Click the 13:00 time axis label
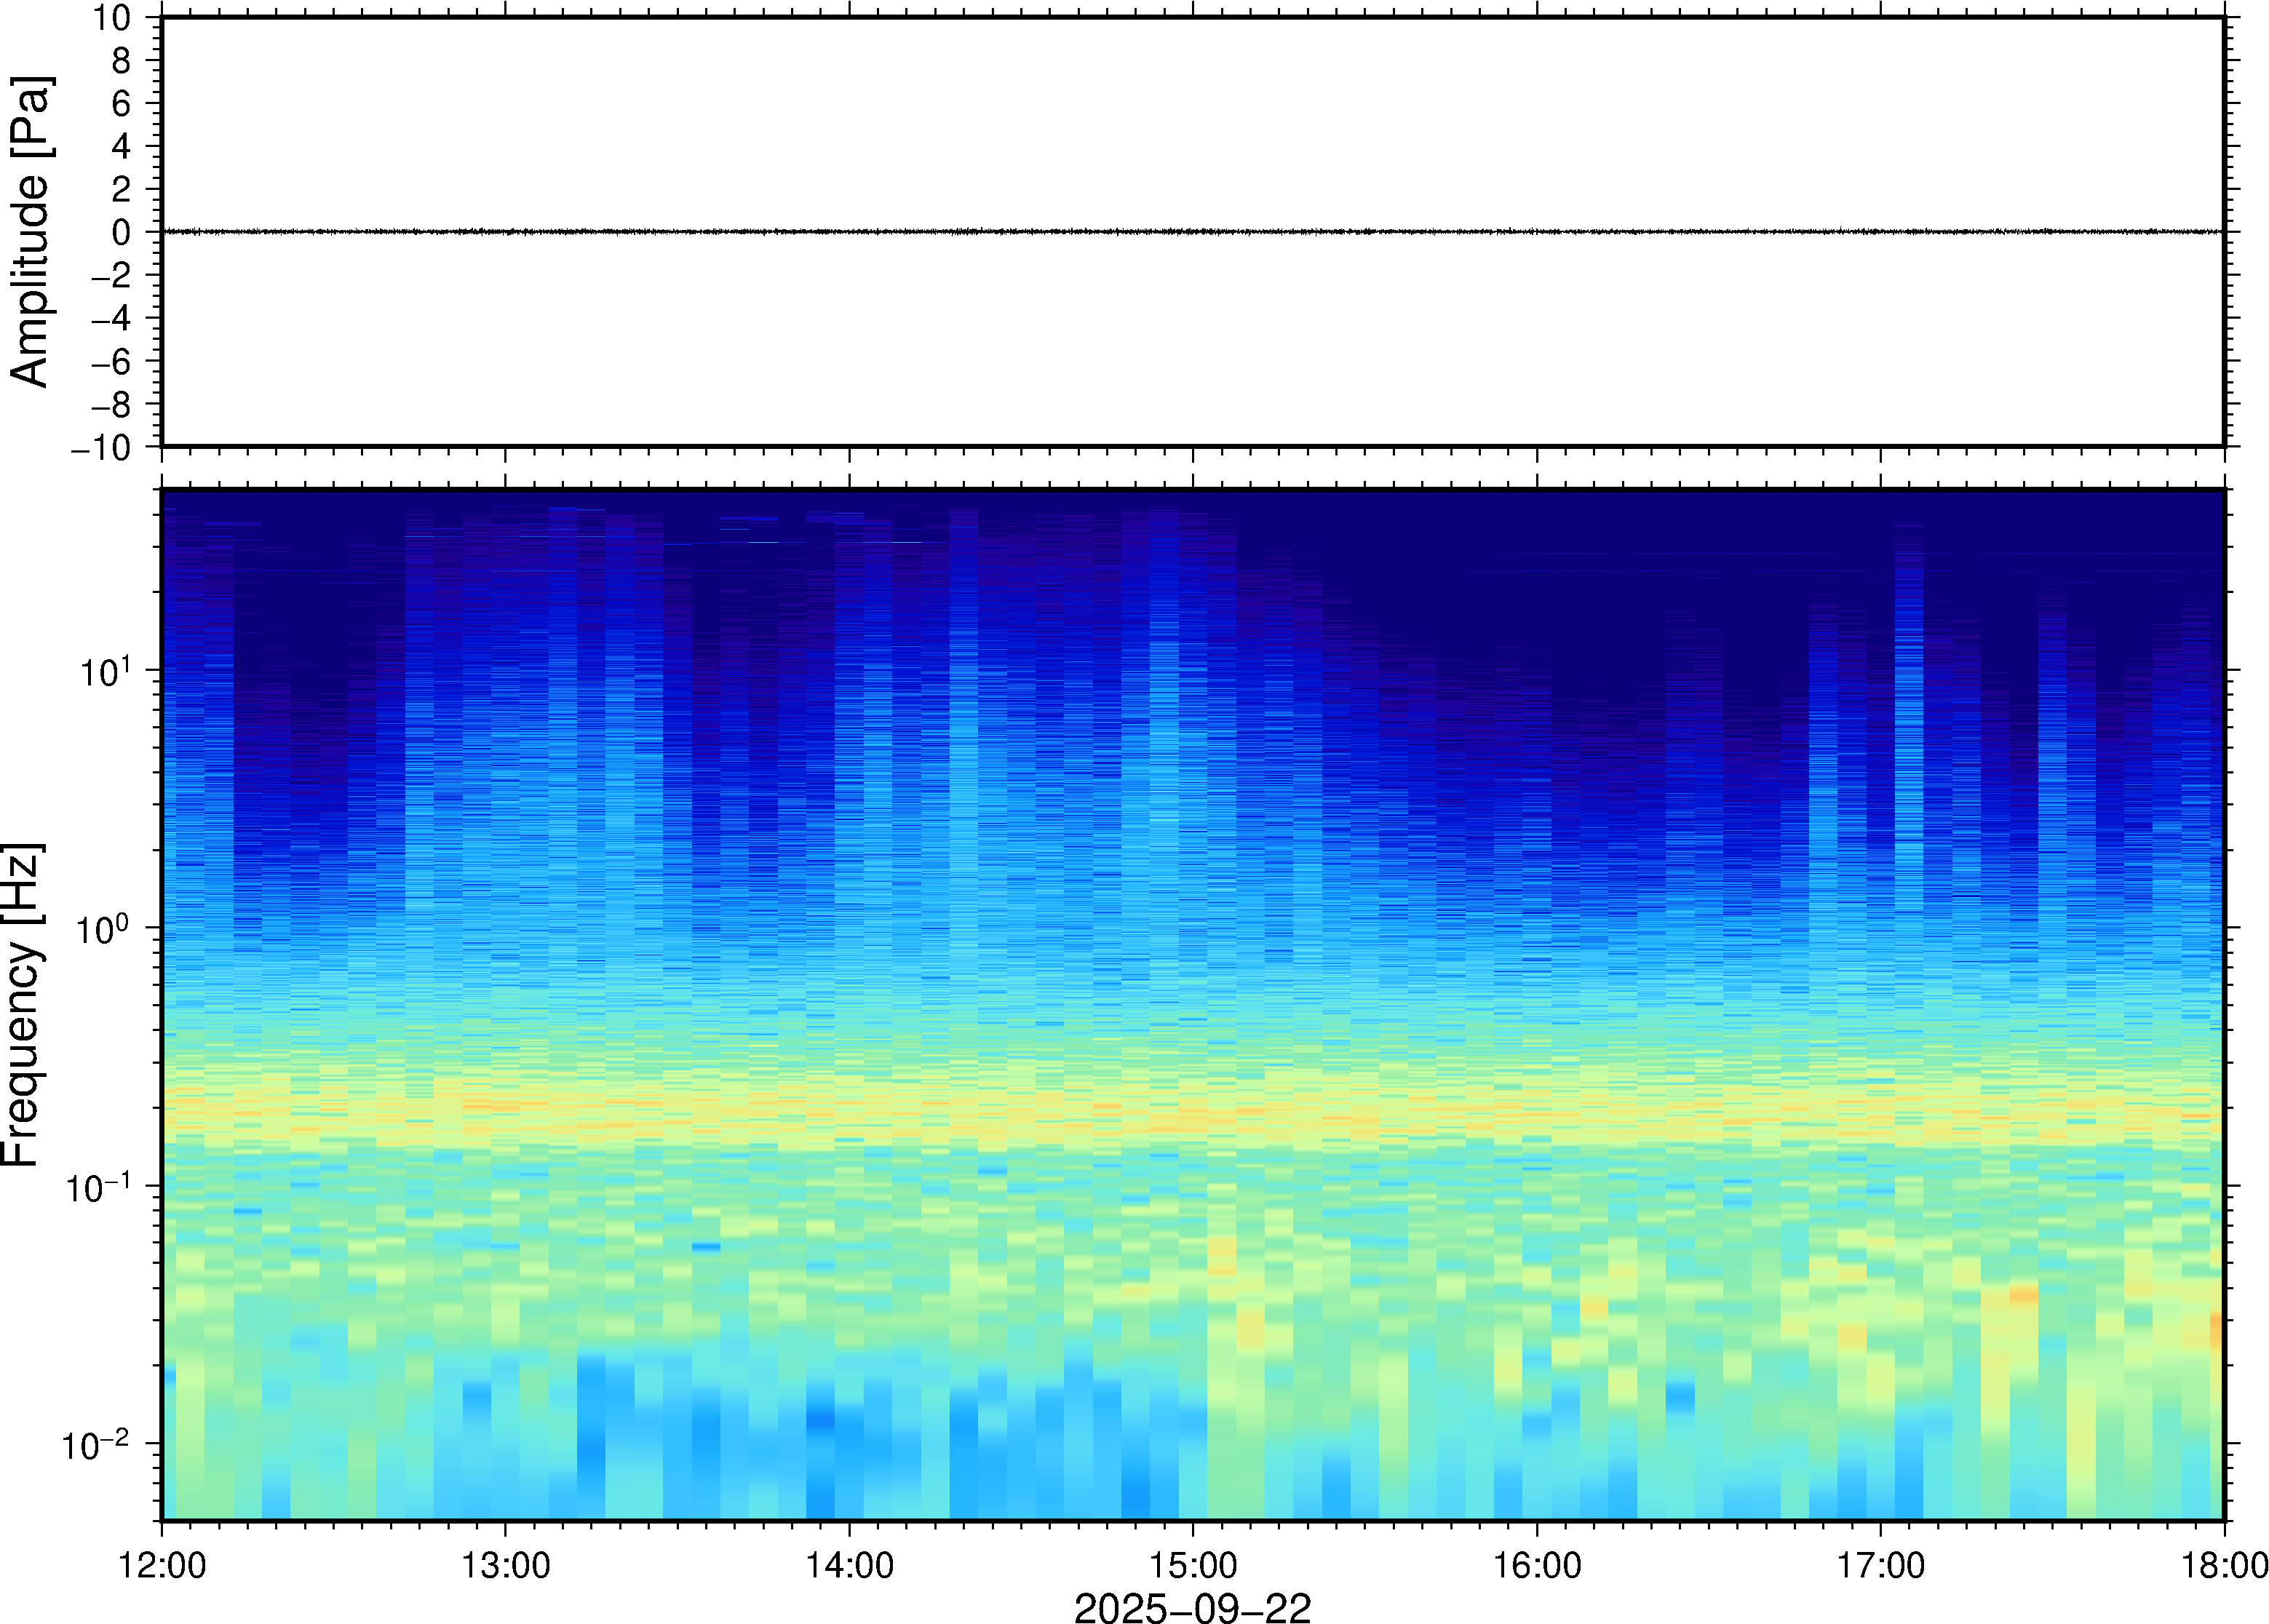 [505, 1565]
